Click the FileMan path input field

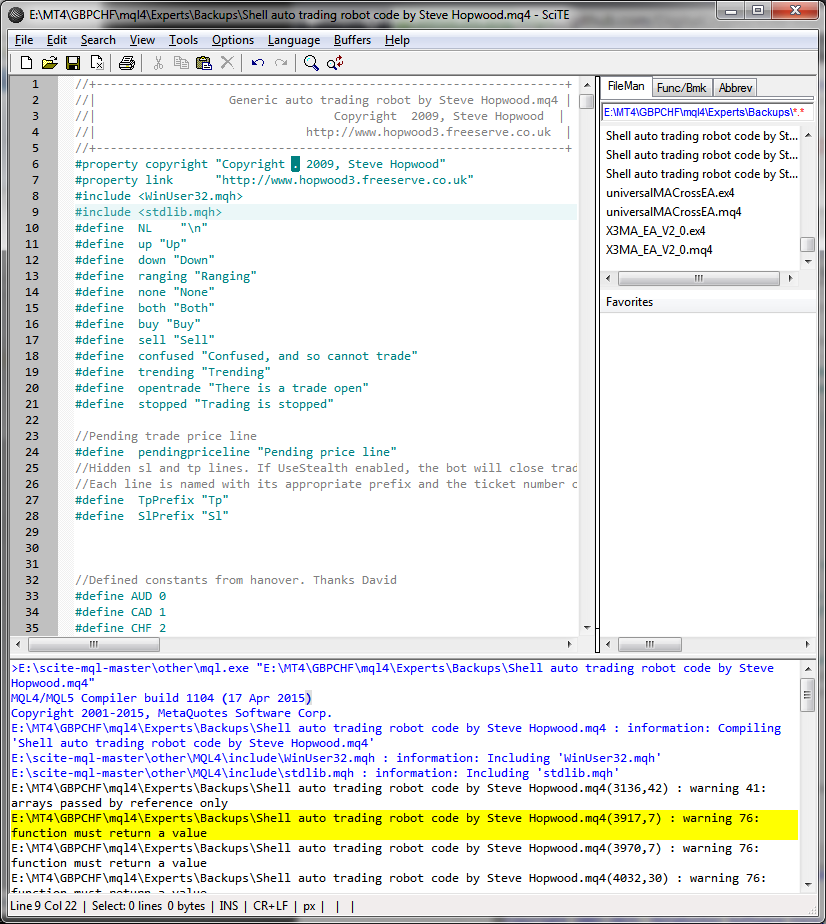click(707, 112)
